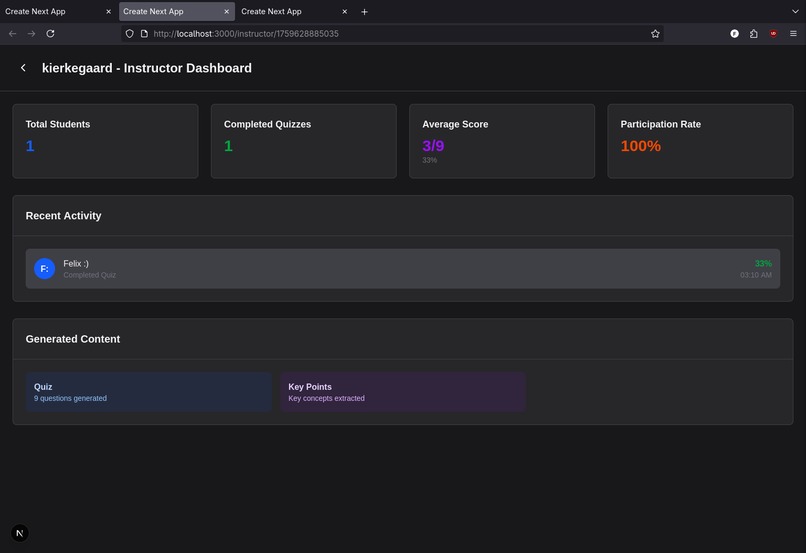Bookmark this page with the star icon

[655, 33]
